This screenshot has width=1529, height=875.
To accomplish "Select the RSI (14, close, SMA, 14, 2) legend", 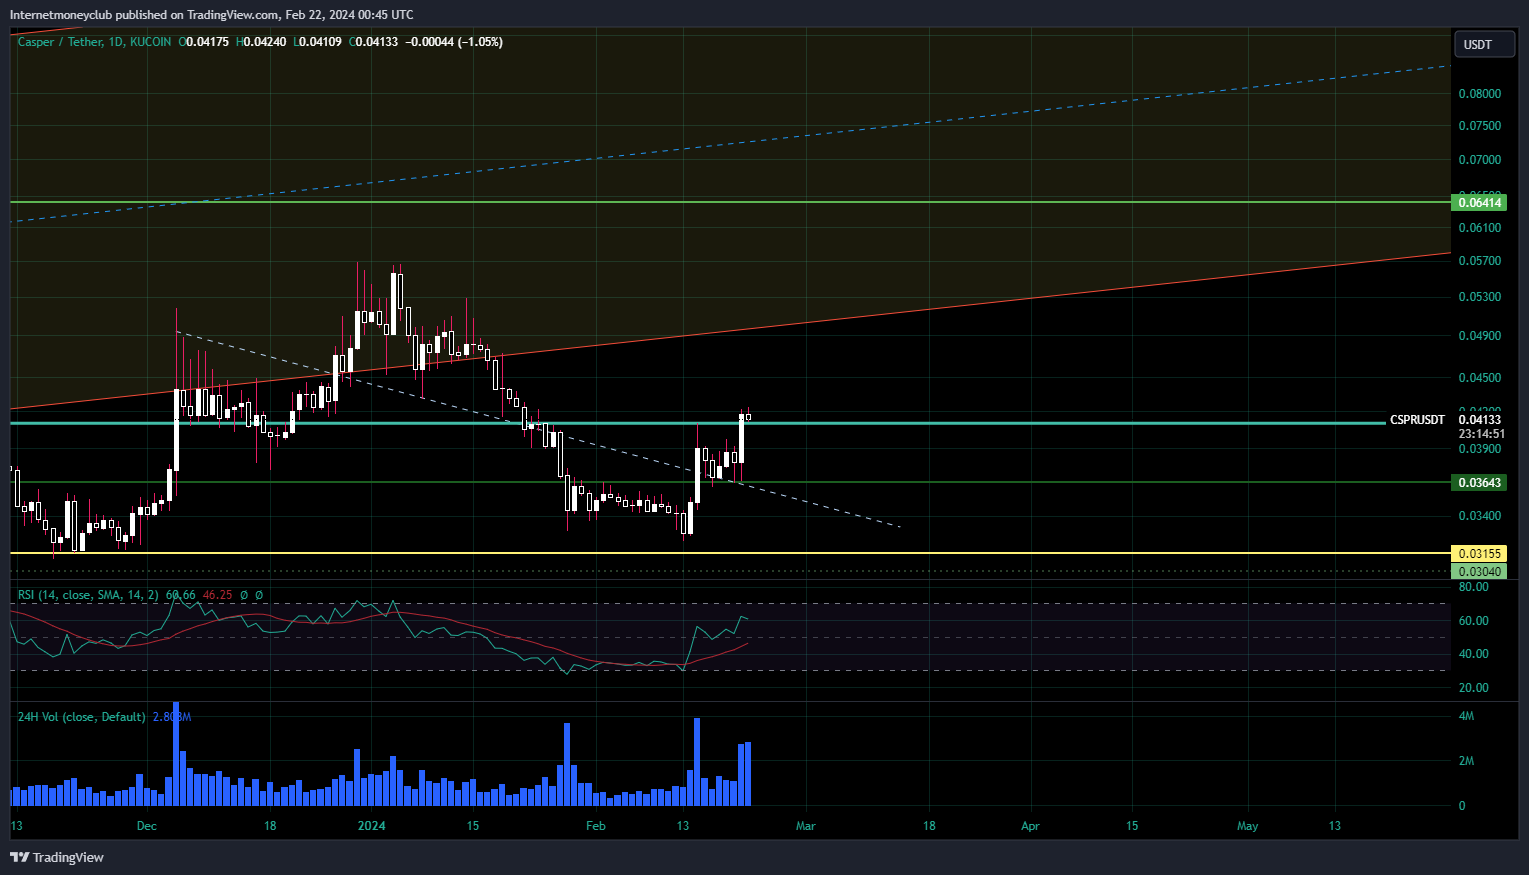I will 88,595.
